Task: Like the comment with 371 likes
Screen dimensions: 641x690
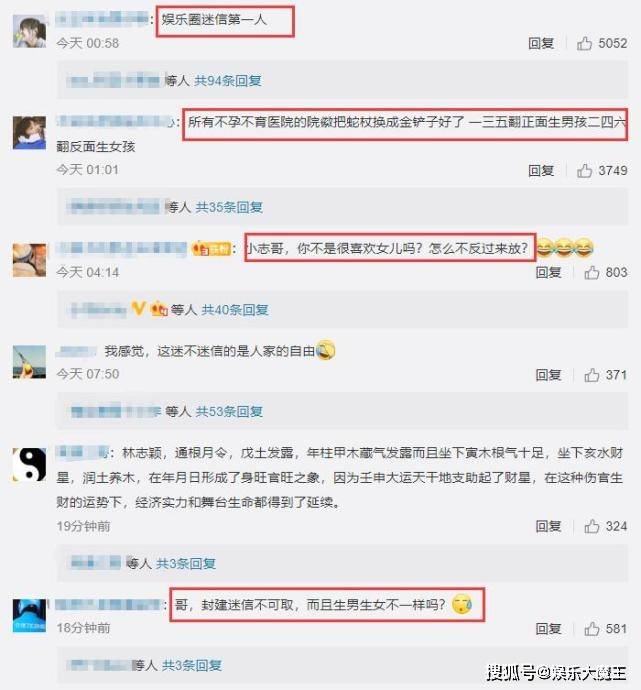Action: coord(592,375)
